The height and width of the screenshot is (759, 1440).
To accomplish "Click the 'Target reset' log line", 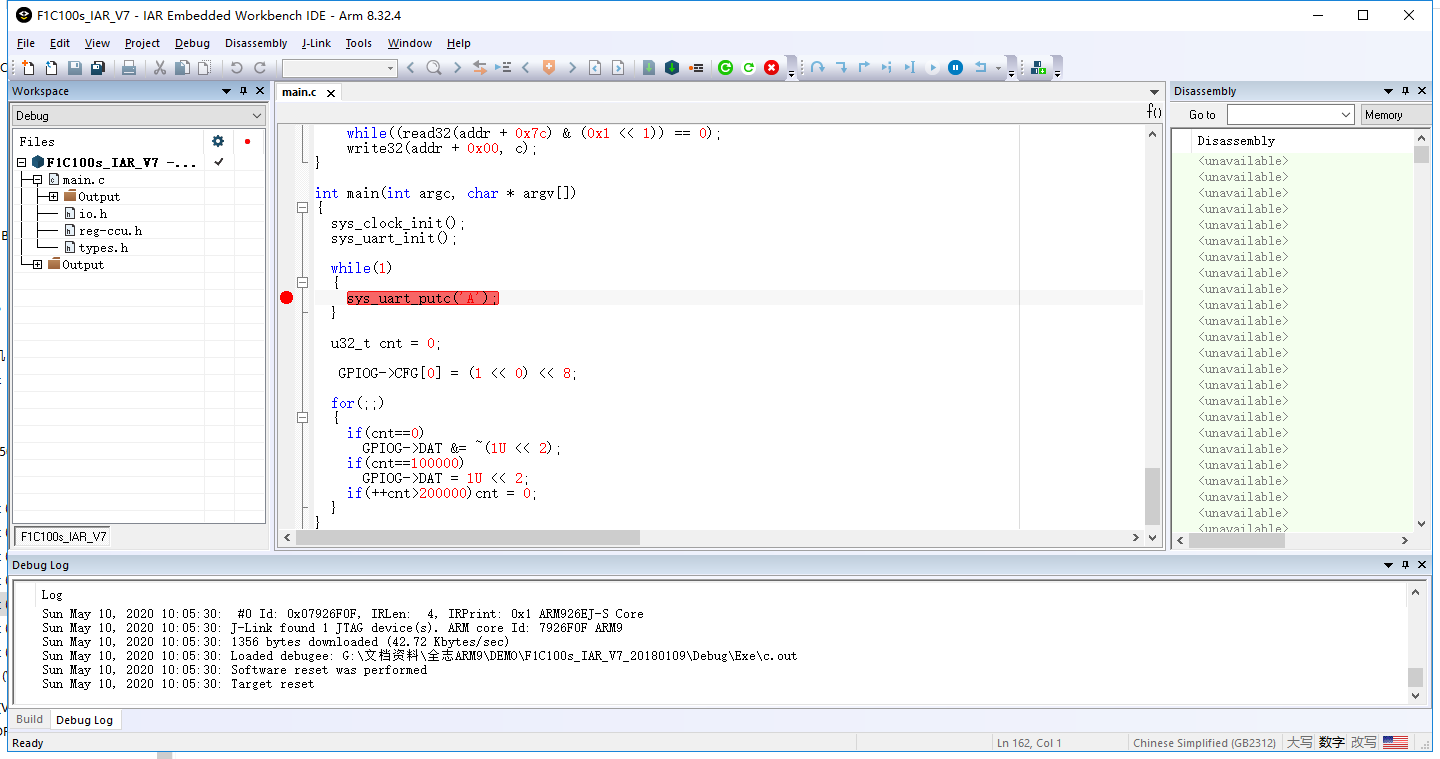I will pyautogui.click(x=272, y=684).
